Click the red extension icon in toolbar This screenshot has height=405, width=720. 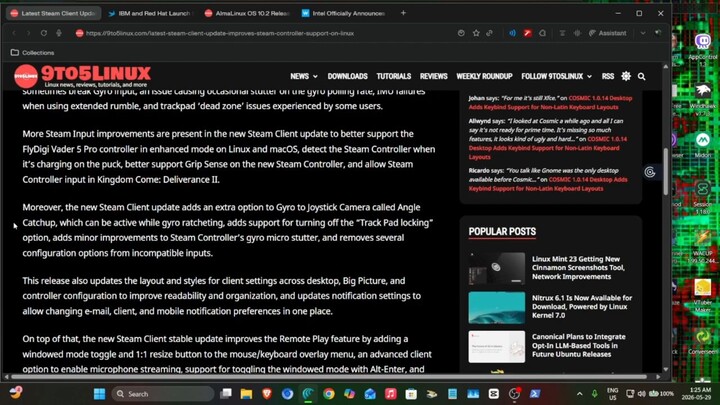click(528, 33)
